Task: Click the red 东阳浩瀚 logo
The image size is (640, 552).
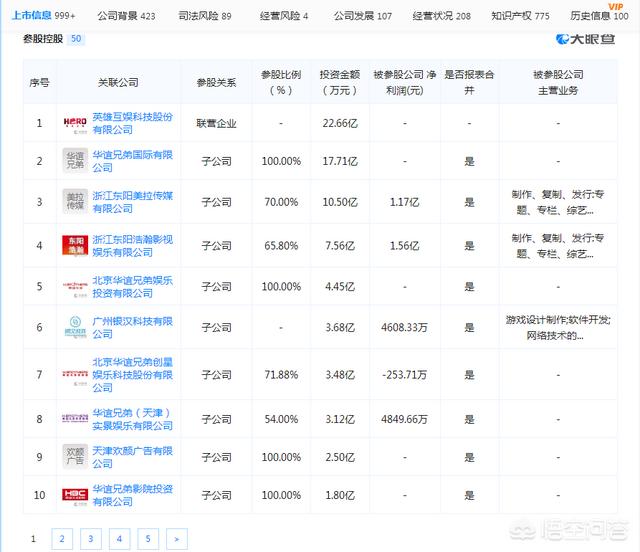Action: point(75,245)
